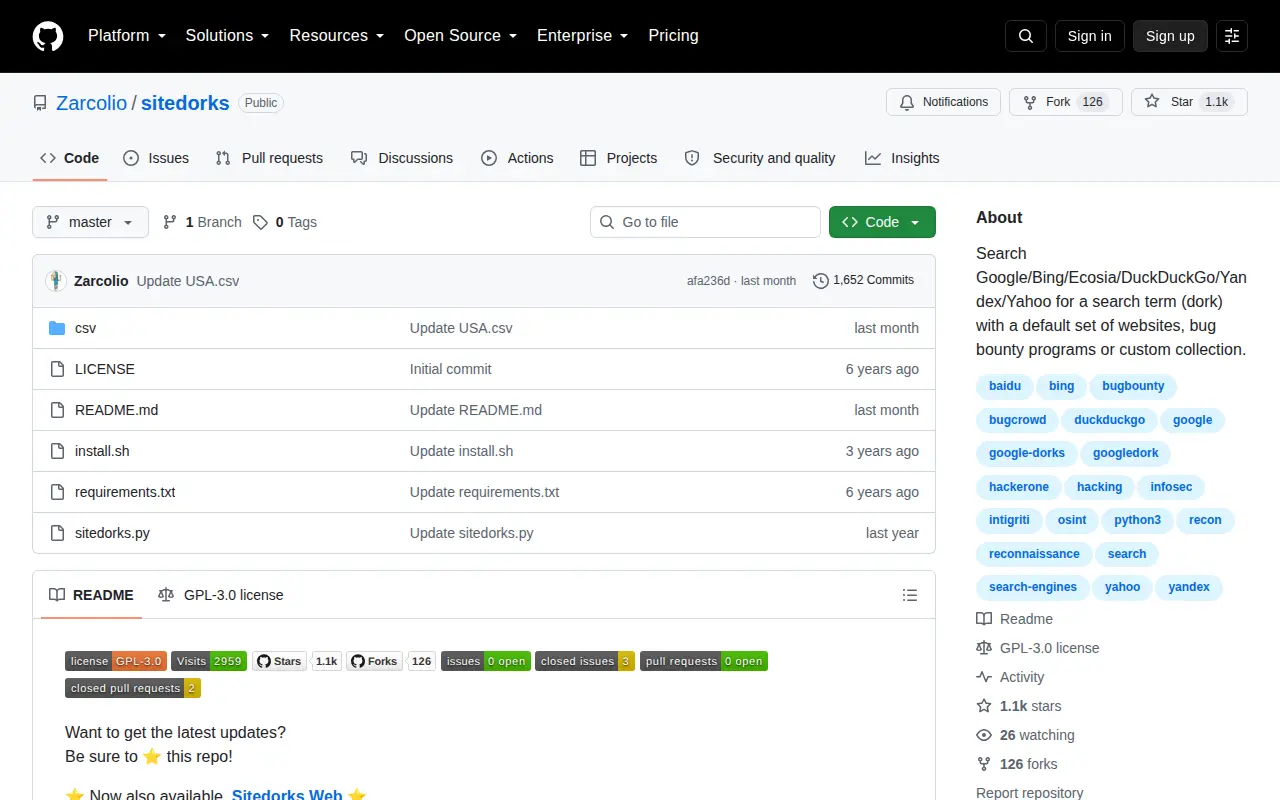
Task: Click the sidebar Activity pulse icon
Action: coord(984,677)
